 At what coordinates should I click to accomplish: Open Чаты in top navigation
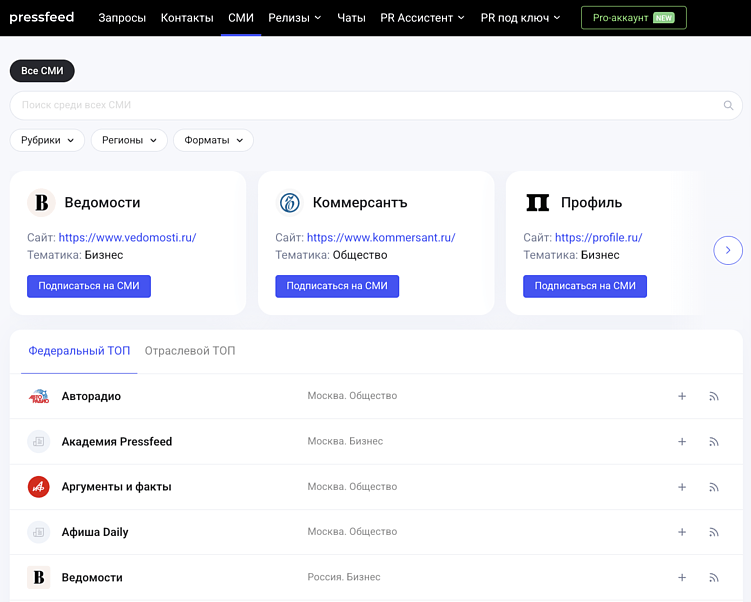click(351, 18)
